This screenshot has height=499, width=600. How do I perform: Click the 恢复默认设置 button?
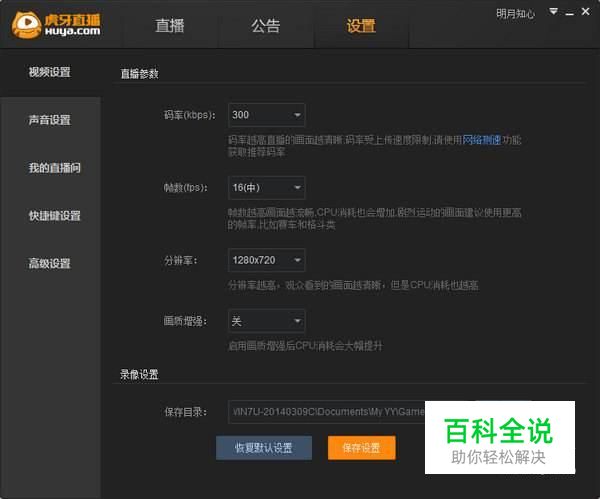coord(264,448)
